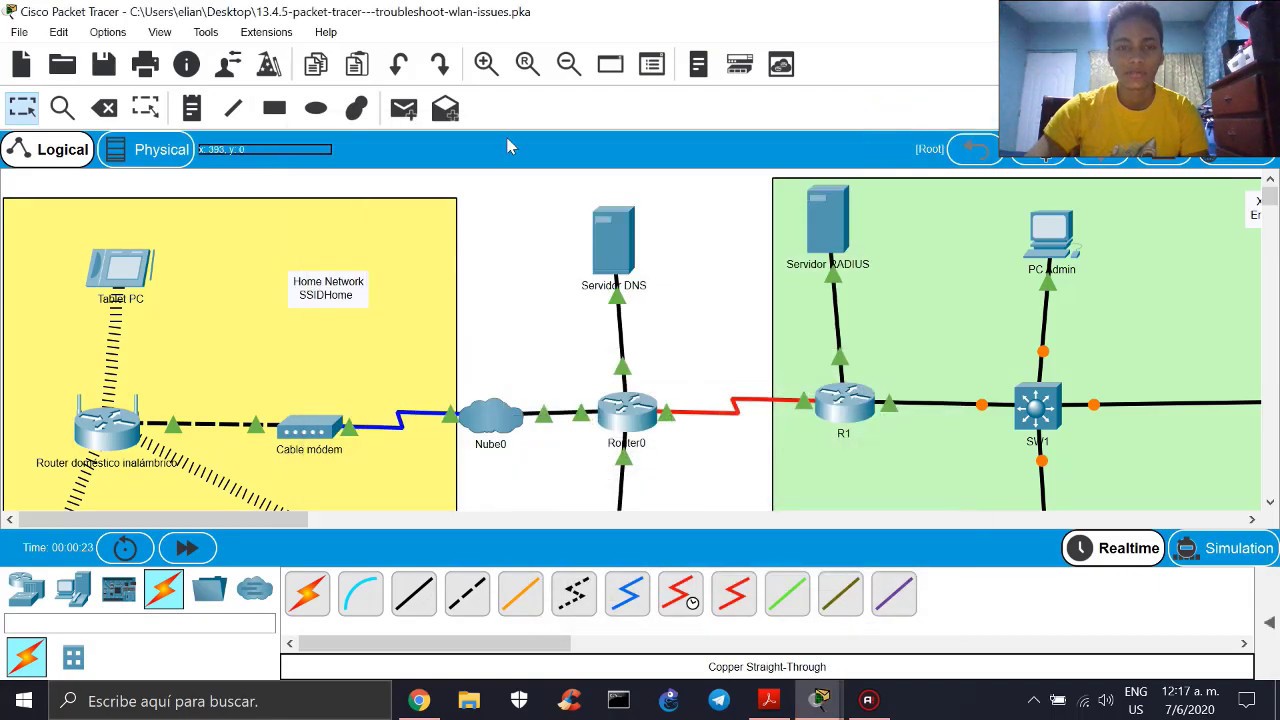Click the Copy icon in toolbar

point(315,65)
